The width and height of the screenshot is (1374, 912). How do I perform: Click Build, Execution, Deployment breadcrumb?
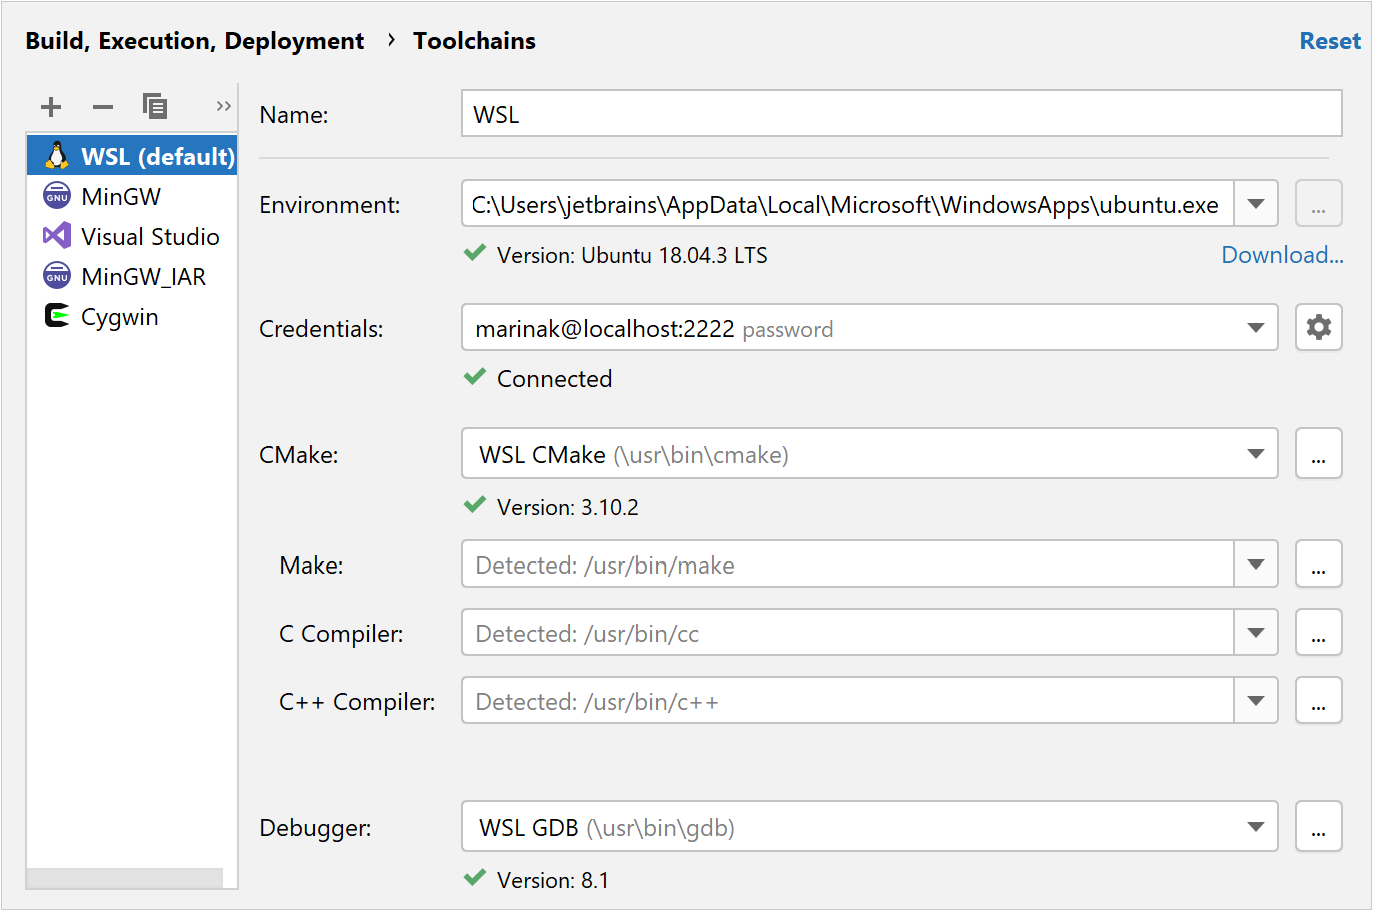[195, 41]
